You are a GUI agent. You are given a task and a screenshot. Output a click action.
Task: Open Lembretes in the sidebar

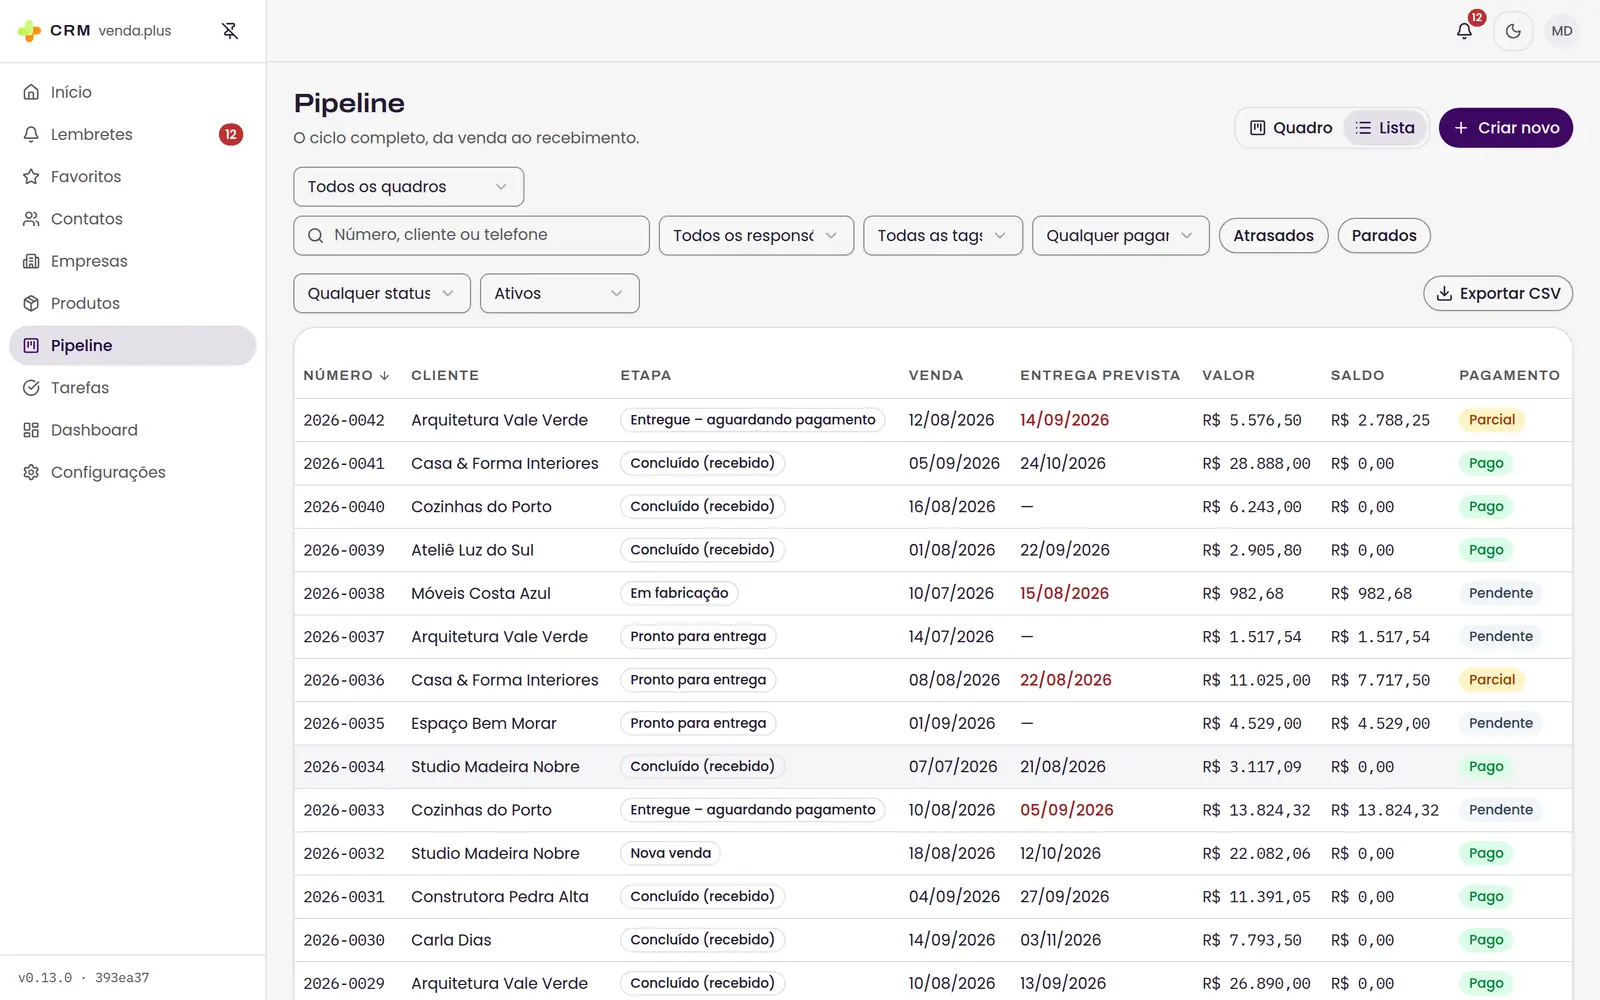coord(133,134)
